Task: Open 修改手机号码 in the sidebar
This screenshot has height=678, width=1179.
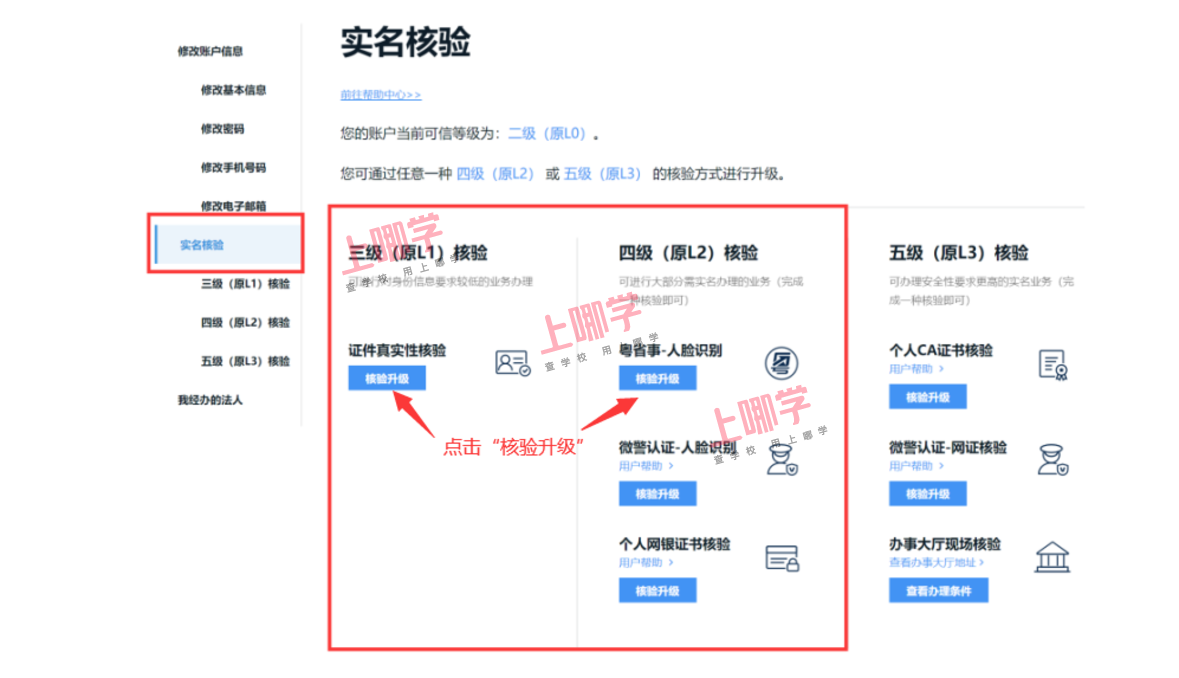Action: (x=233, y=168)
